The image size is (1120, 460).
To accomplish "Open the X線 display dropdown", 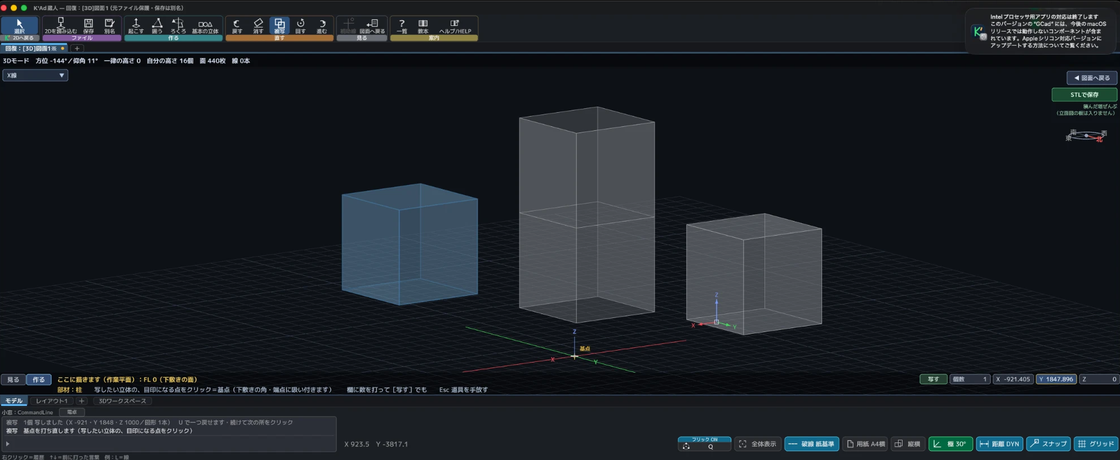I will [35, 75].
